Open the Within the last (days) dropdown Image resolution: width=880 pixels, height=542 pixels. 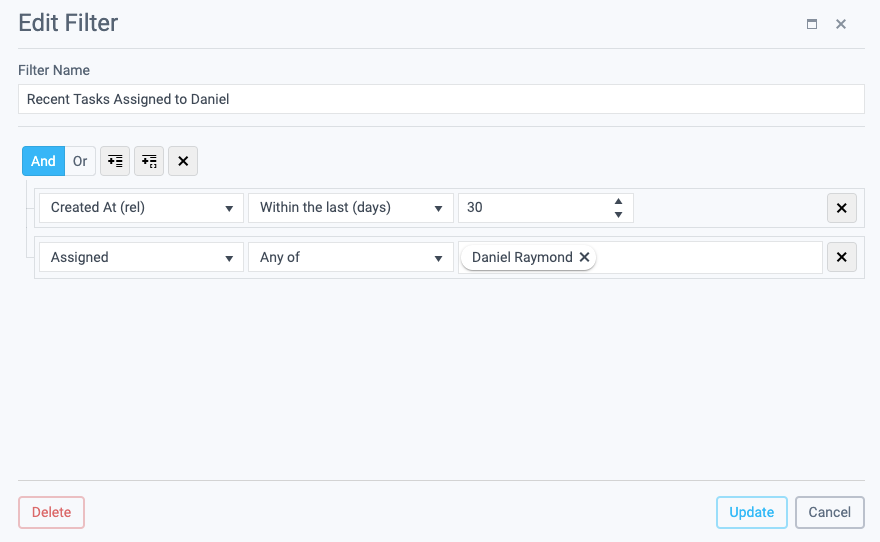tap(351, 208)
